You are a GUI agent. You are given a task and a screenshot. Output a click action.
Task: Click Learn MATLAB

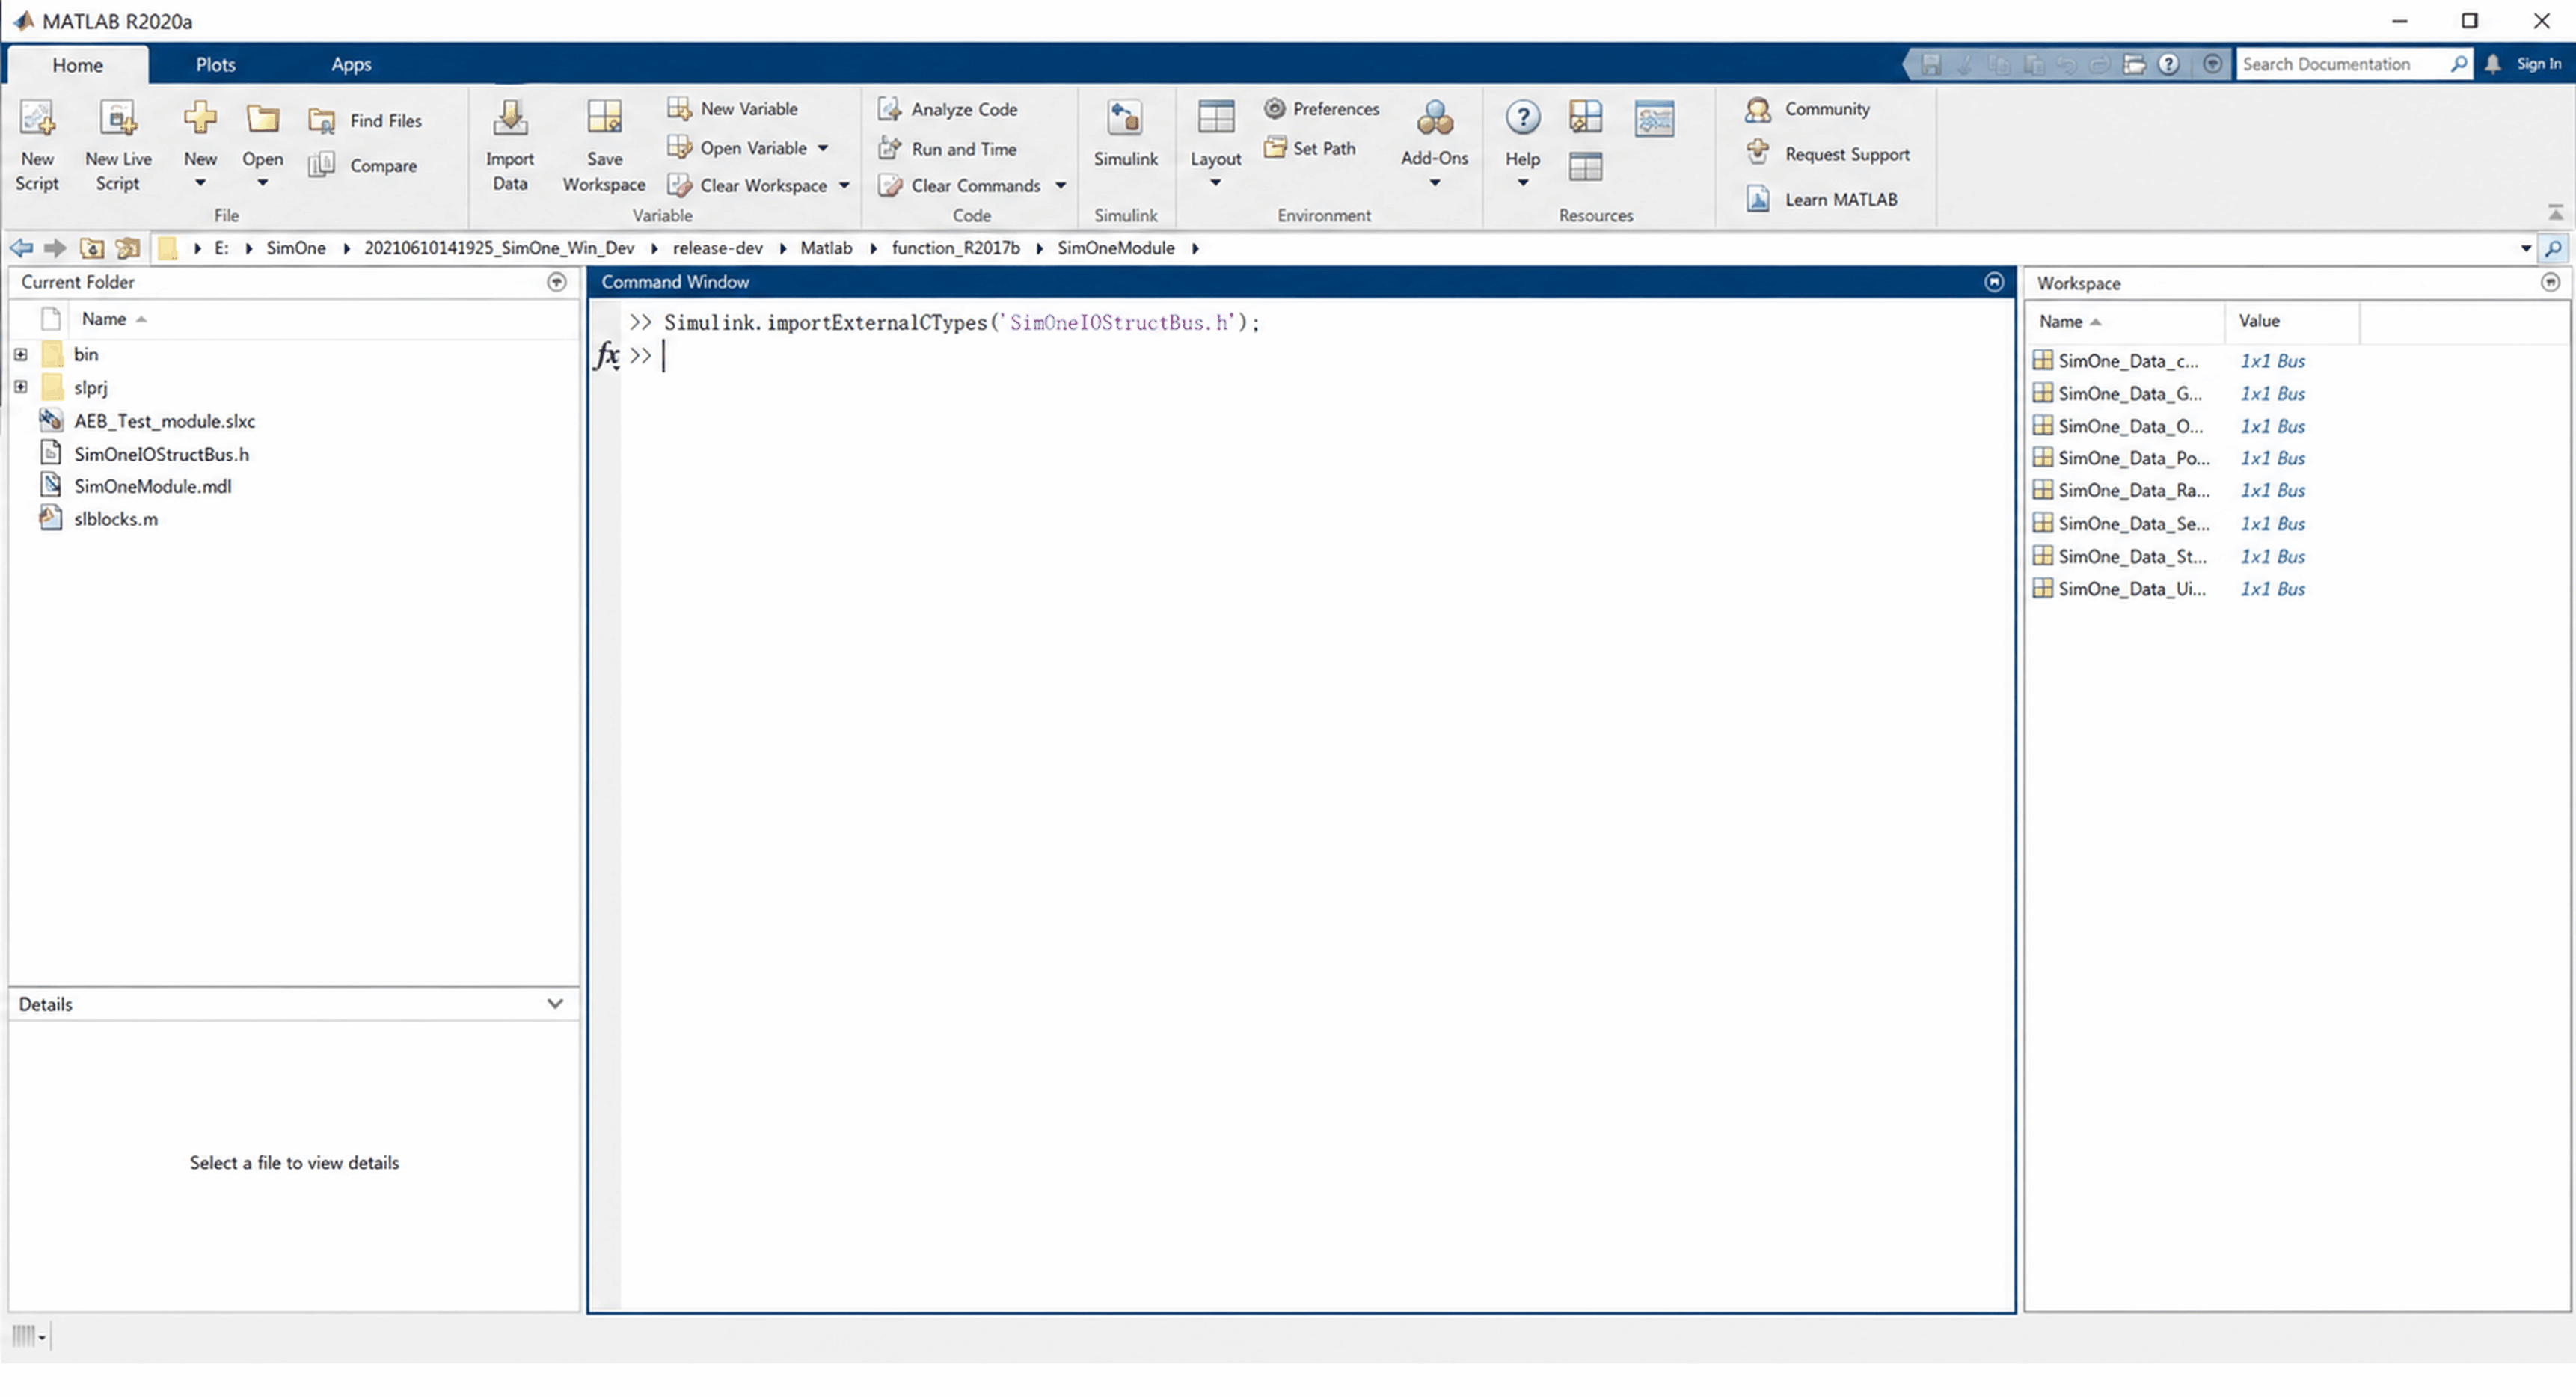pos(1821,199)
